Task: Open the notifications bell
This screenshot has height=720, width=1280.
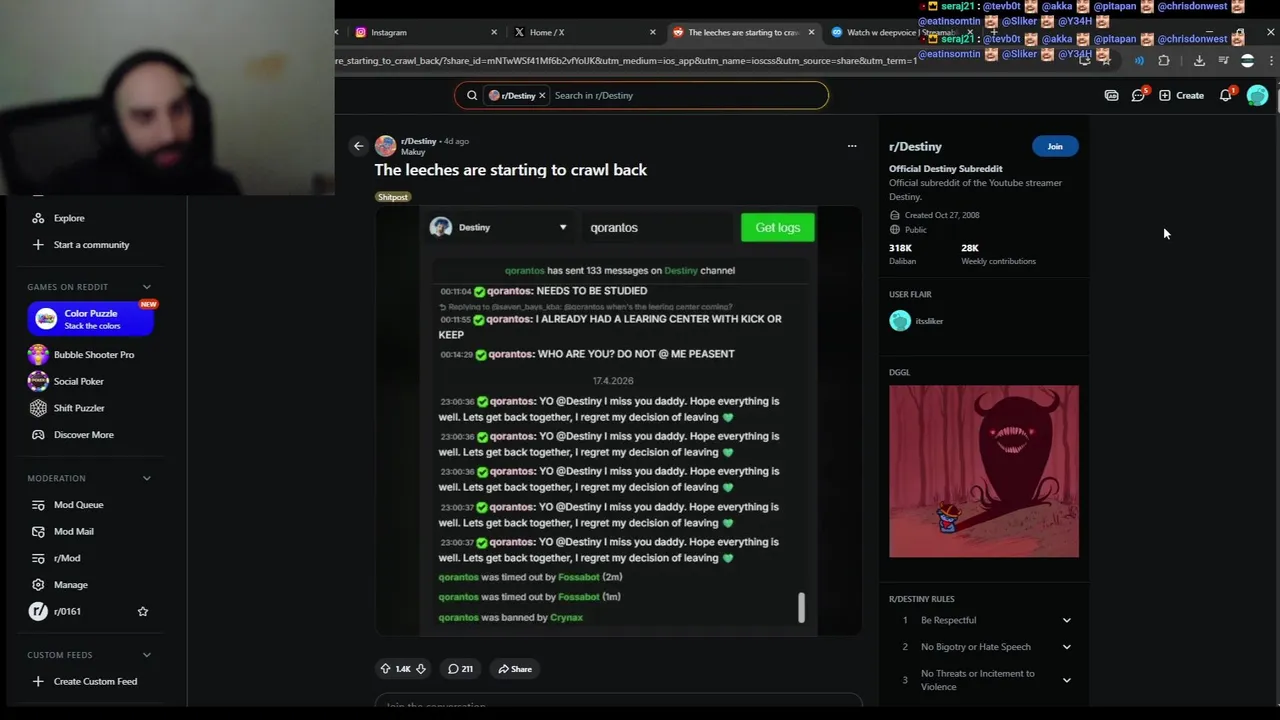Action: point(1226,95)
